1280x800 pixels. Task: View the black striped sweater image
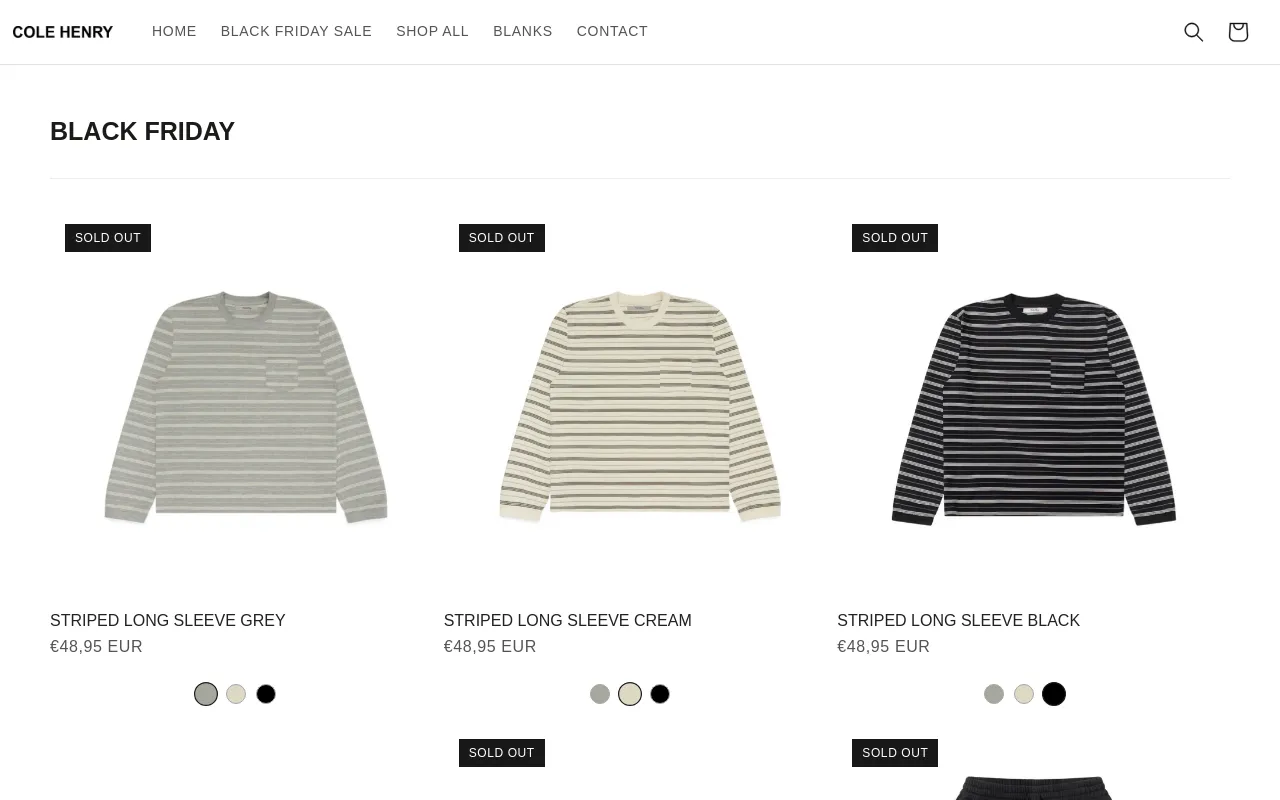1033,408
